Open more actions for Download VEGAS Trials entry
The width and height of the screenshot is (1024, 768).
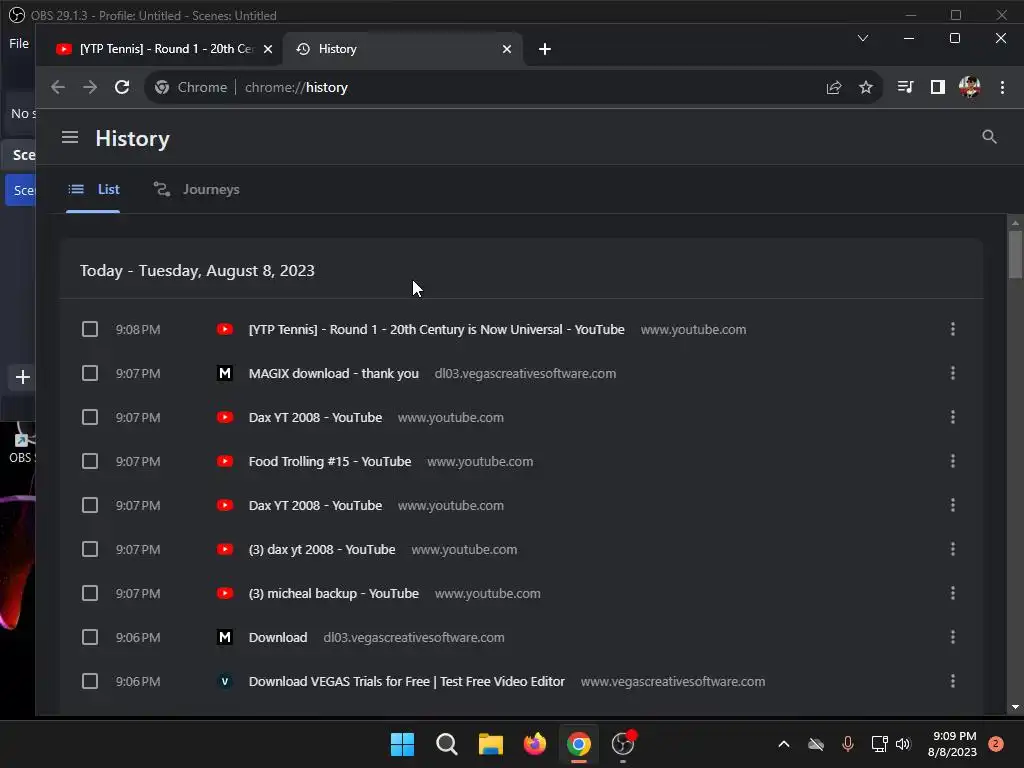click(x=952, y=681)
